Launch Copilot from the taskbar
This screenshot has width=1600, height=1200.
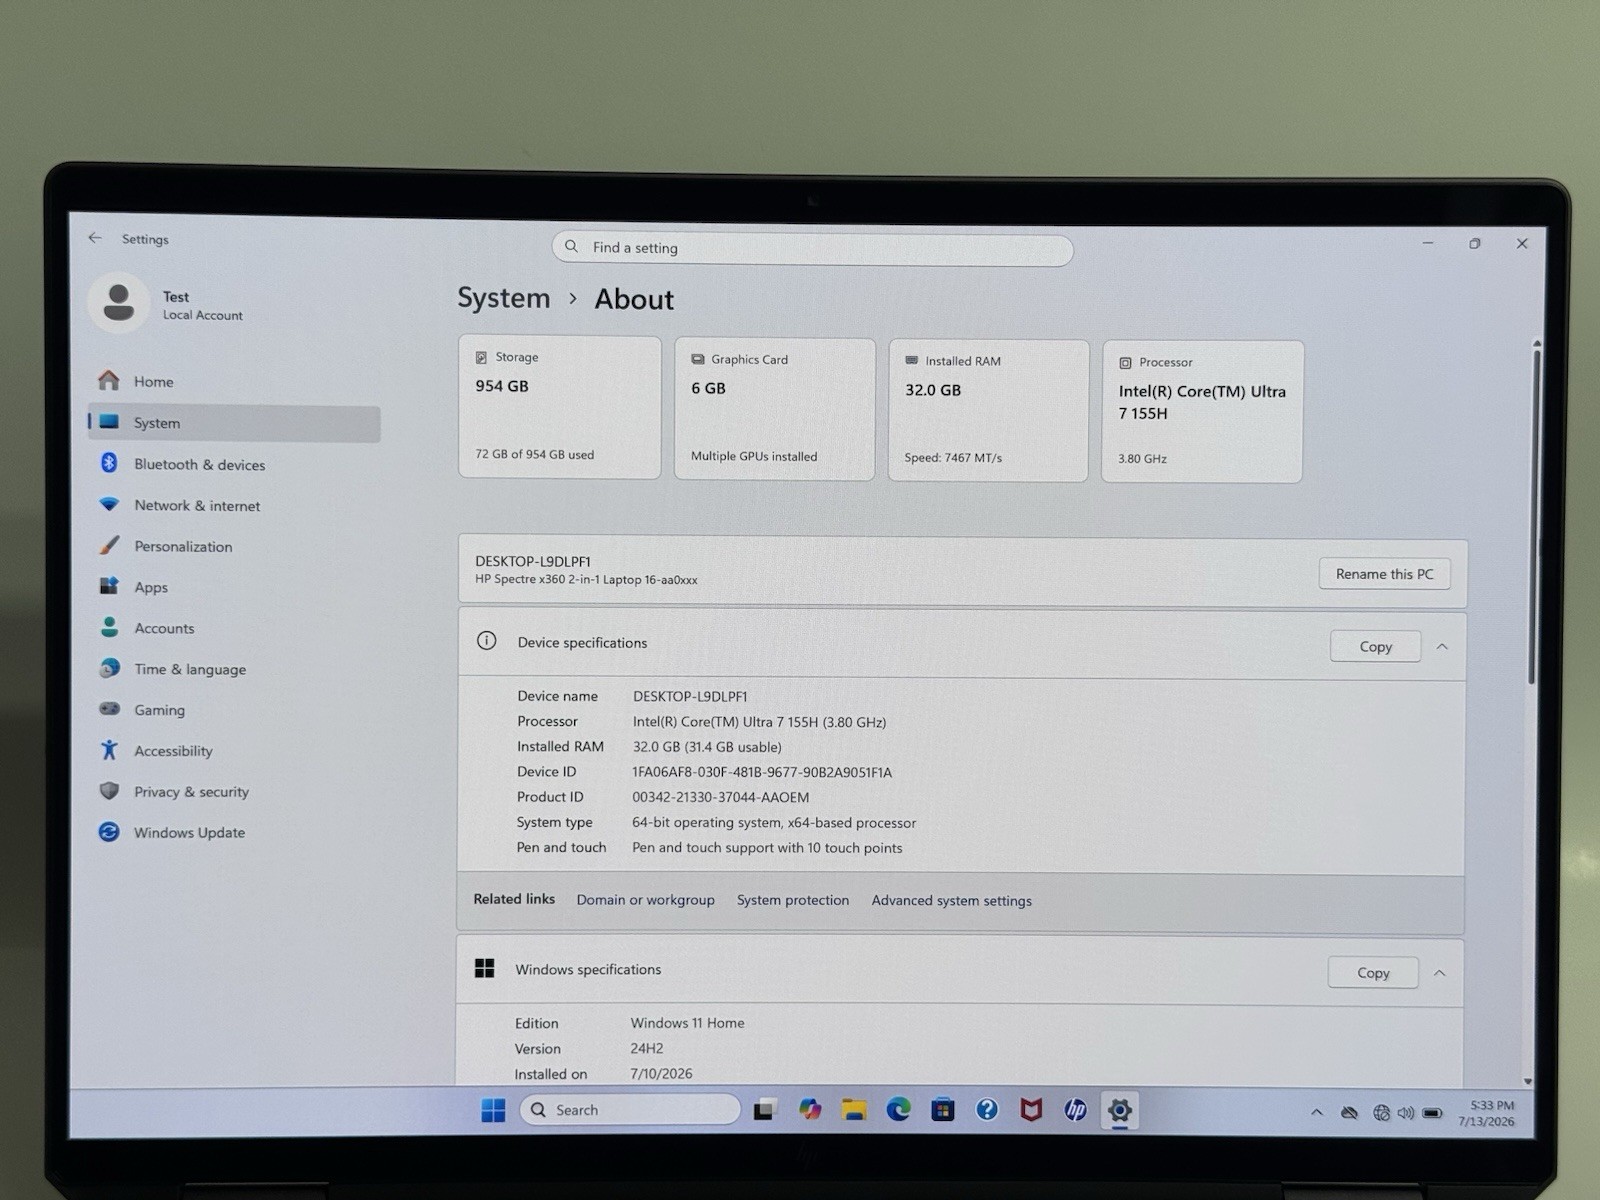810,1110
